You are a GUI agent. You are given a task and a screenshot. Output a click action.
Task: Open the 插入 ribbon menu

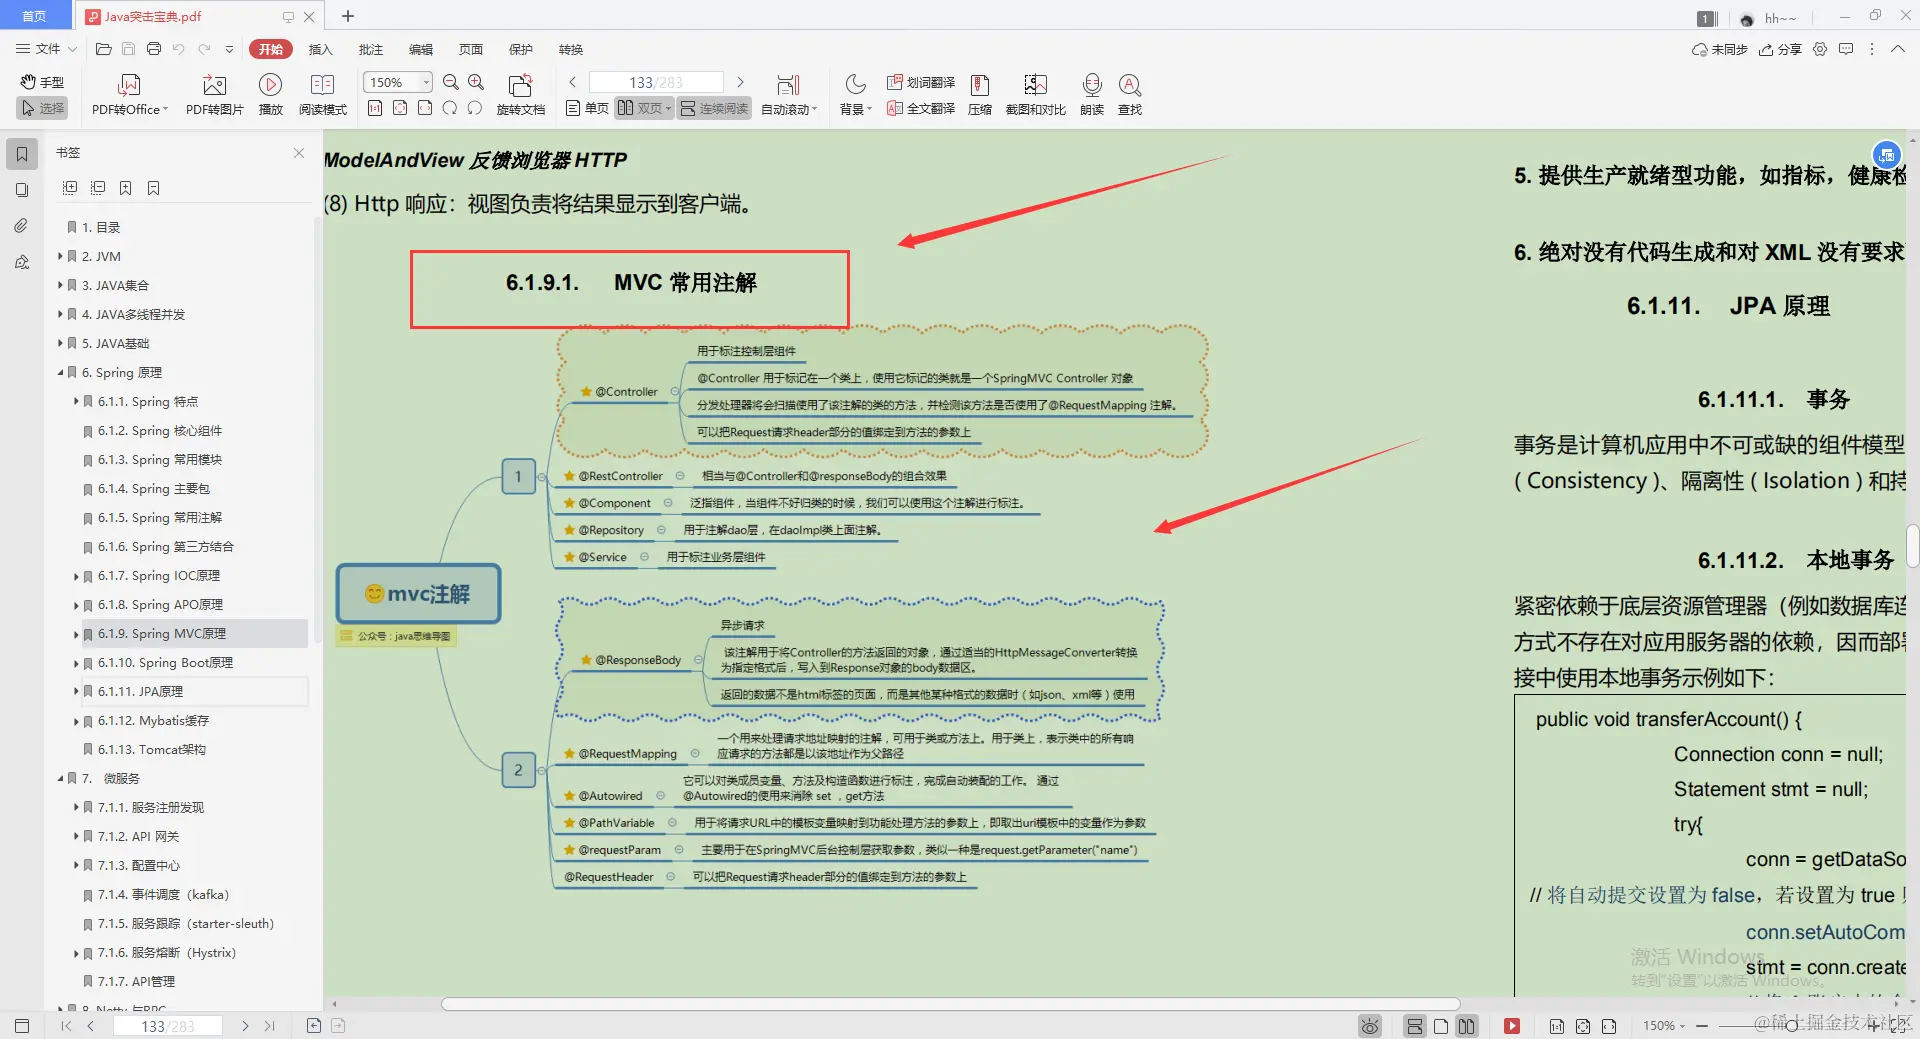pyautogui.click(x=320, y=49)
